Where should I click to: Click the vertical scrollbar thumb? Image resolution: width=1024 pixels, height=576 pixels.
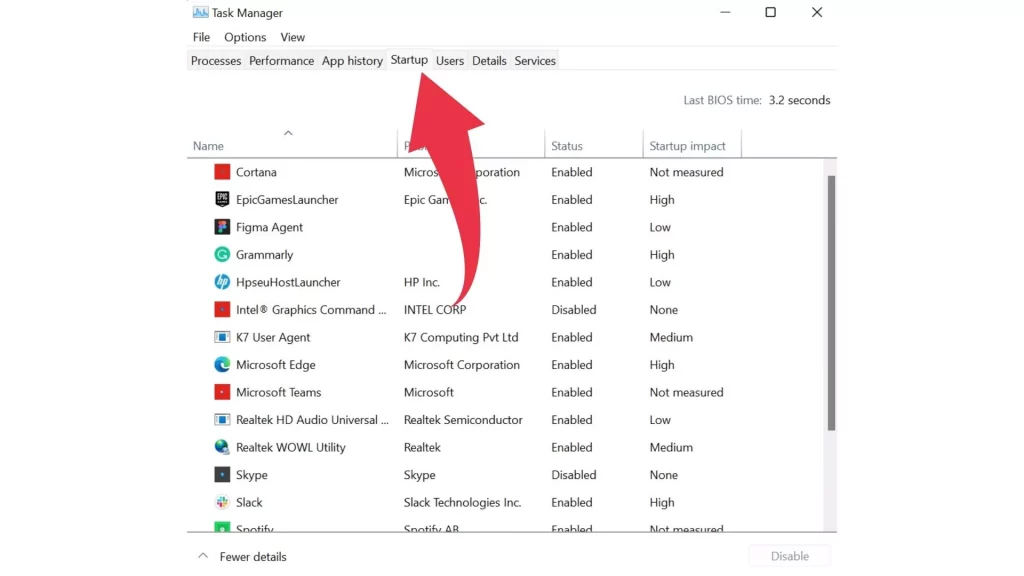[831, 303]
